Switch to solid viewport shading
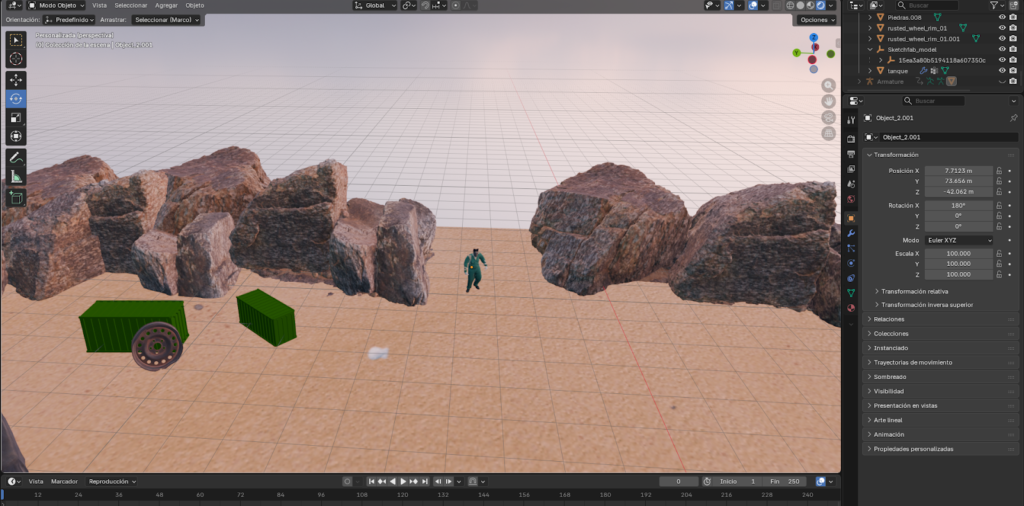 (800, 5)
